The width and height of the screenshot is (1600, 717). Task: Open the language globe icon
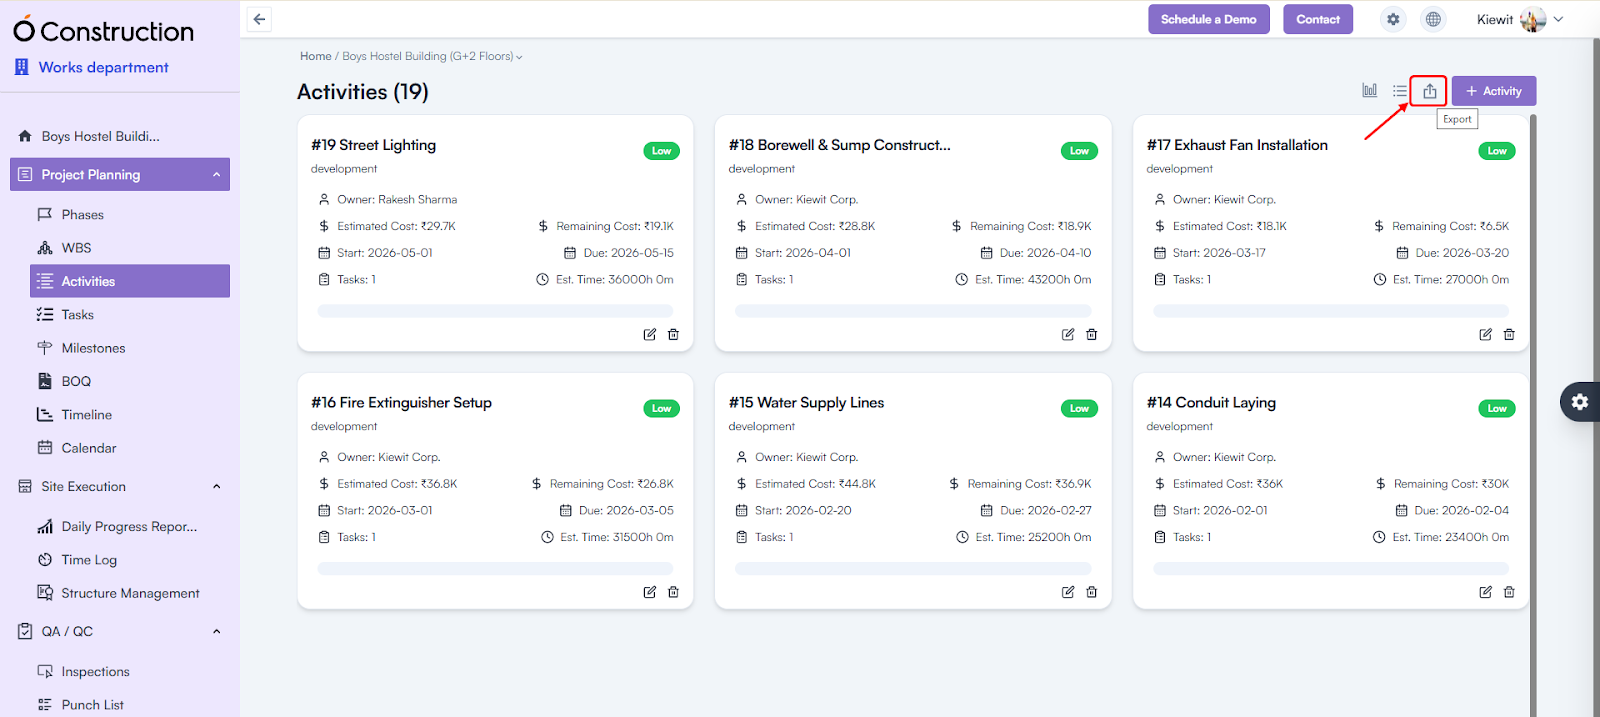click(x=1433, y=19)
